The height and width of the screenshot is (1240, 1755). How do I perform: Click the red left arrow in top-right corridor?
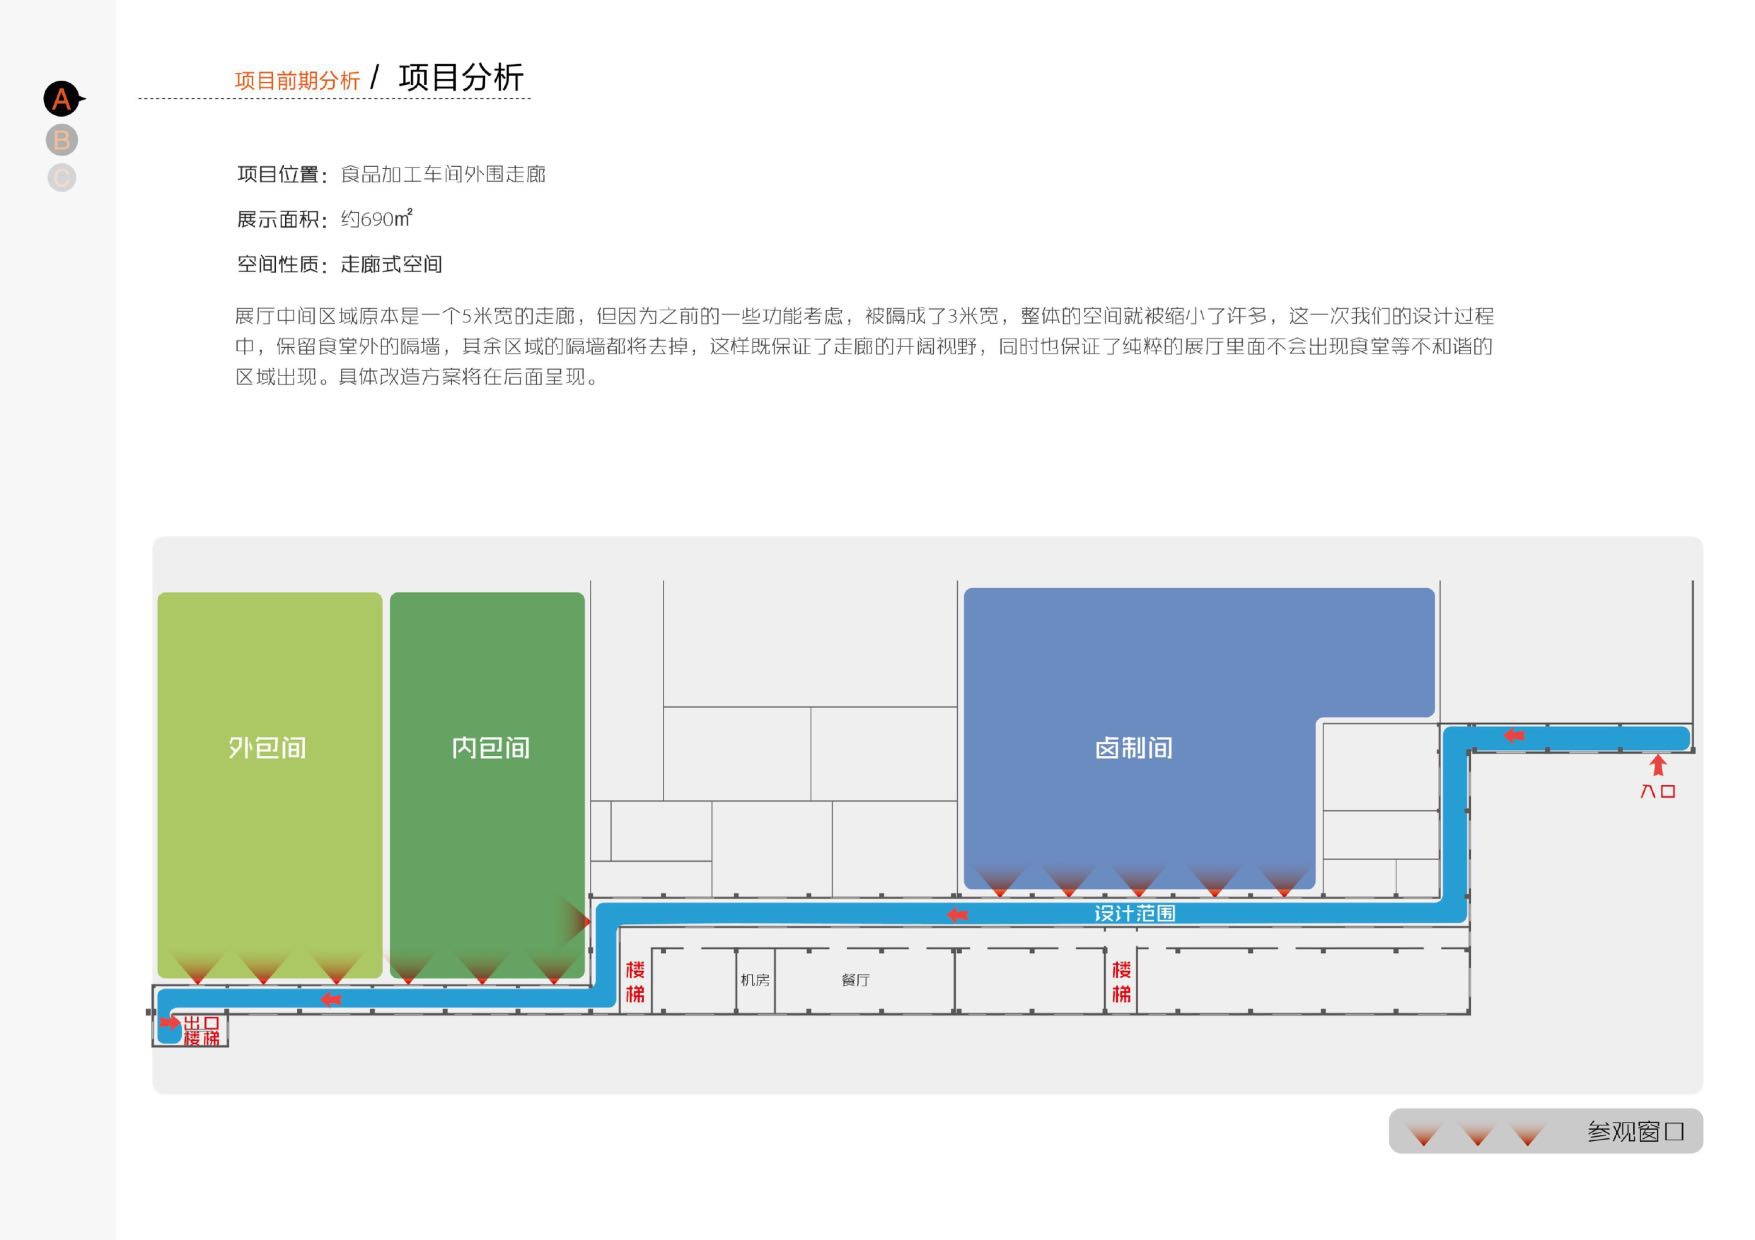coord(1514,736)
